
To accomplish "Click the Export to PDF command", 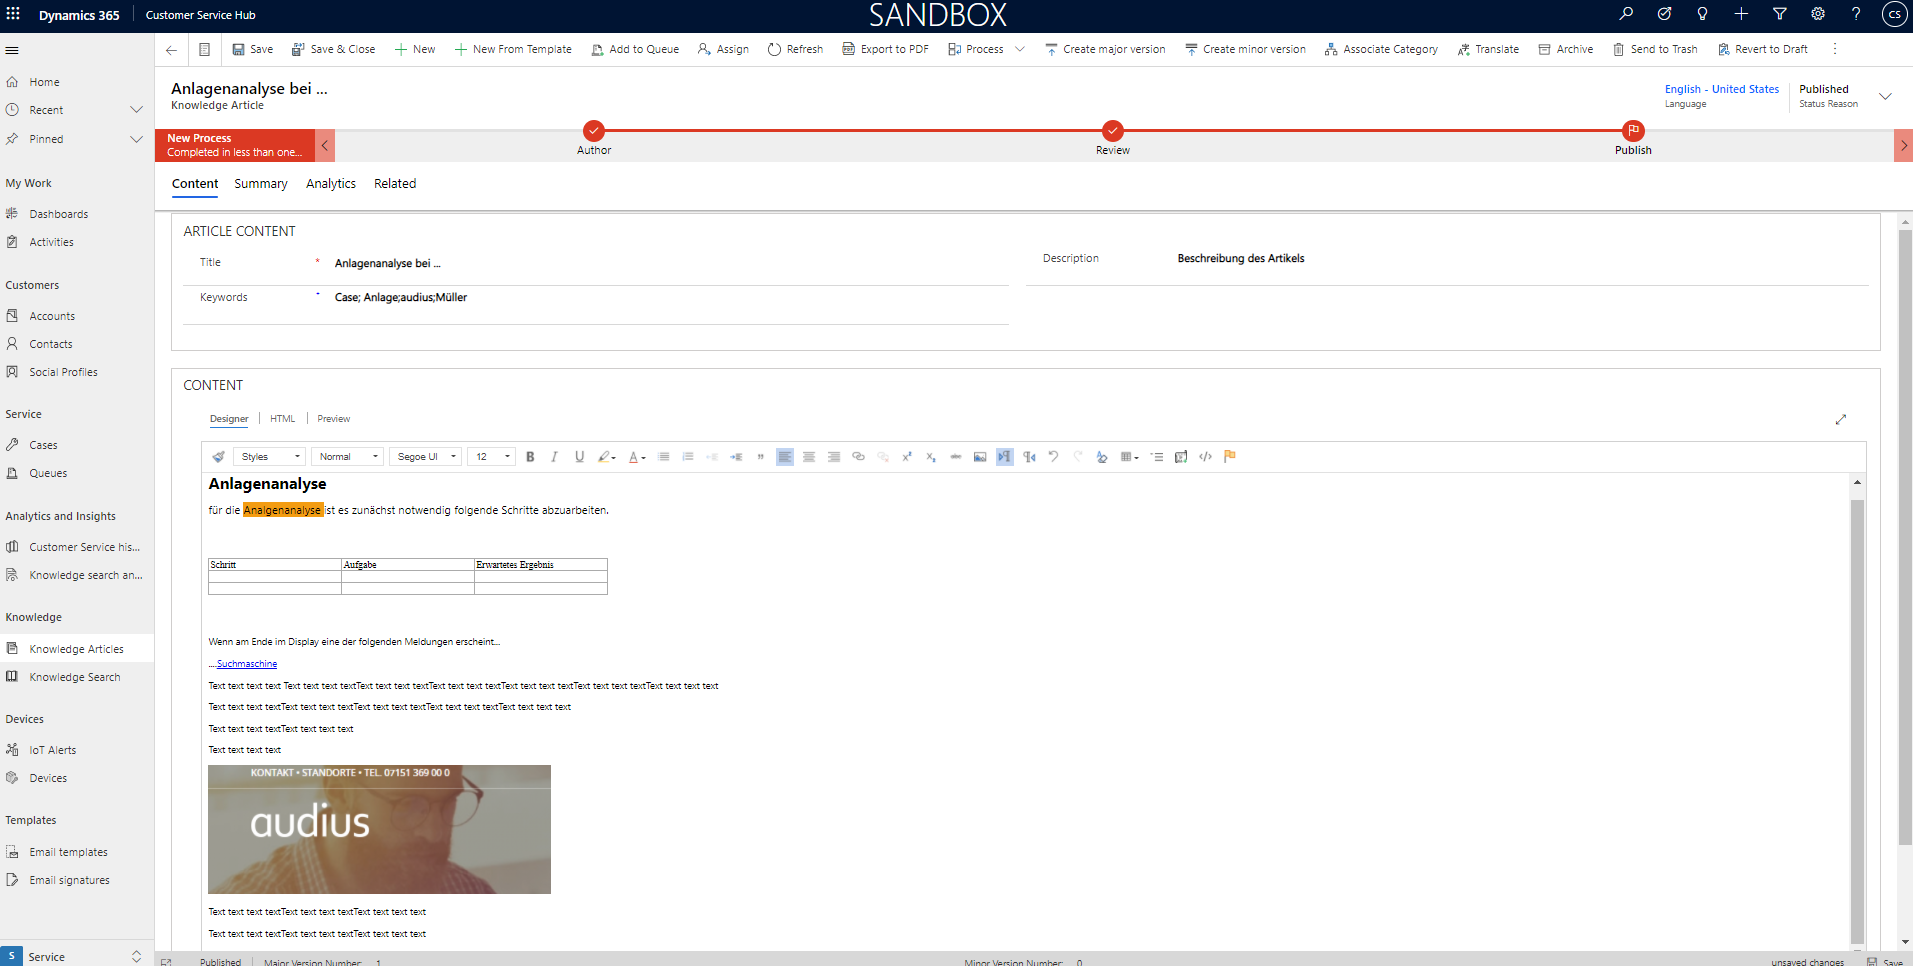I will pyautogui.click(x=885, y=48).
